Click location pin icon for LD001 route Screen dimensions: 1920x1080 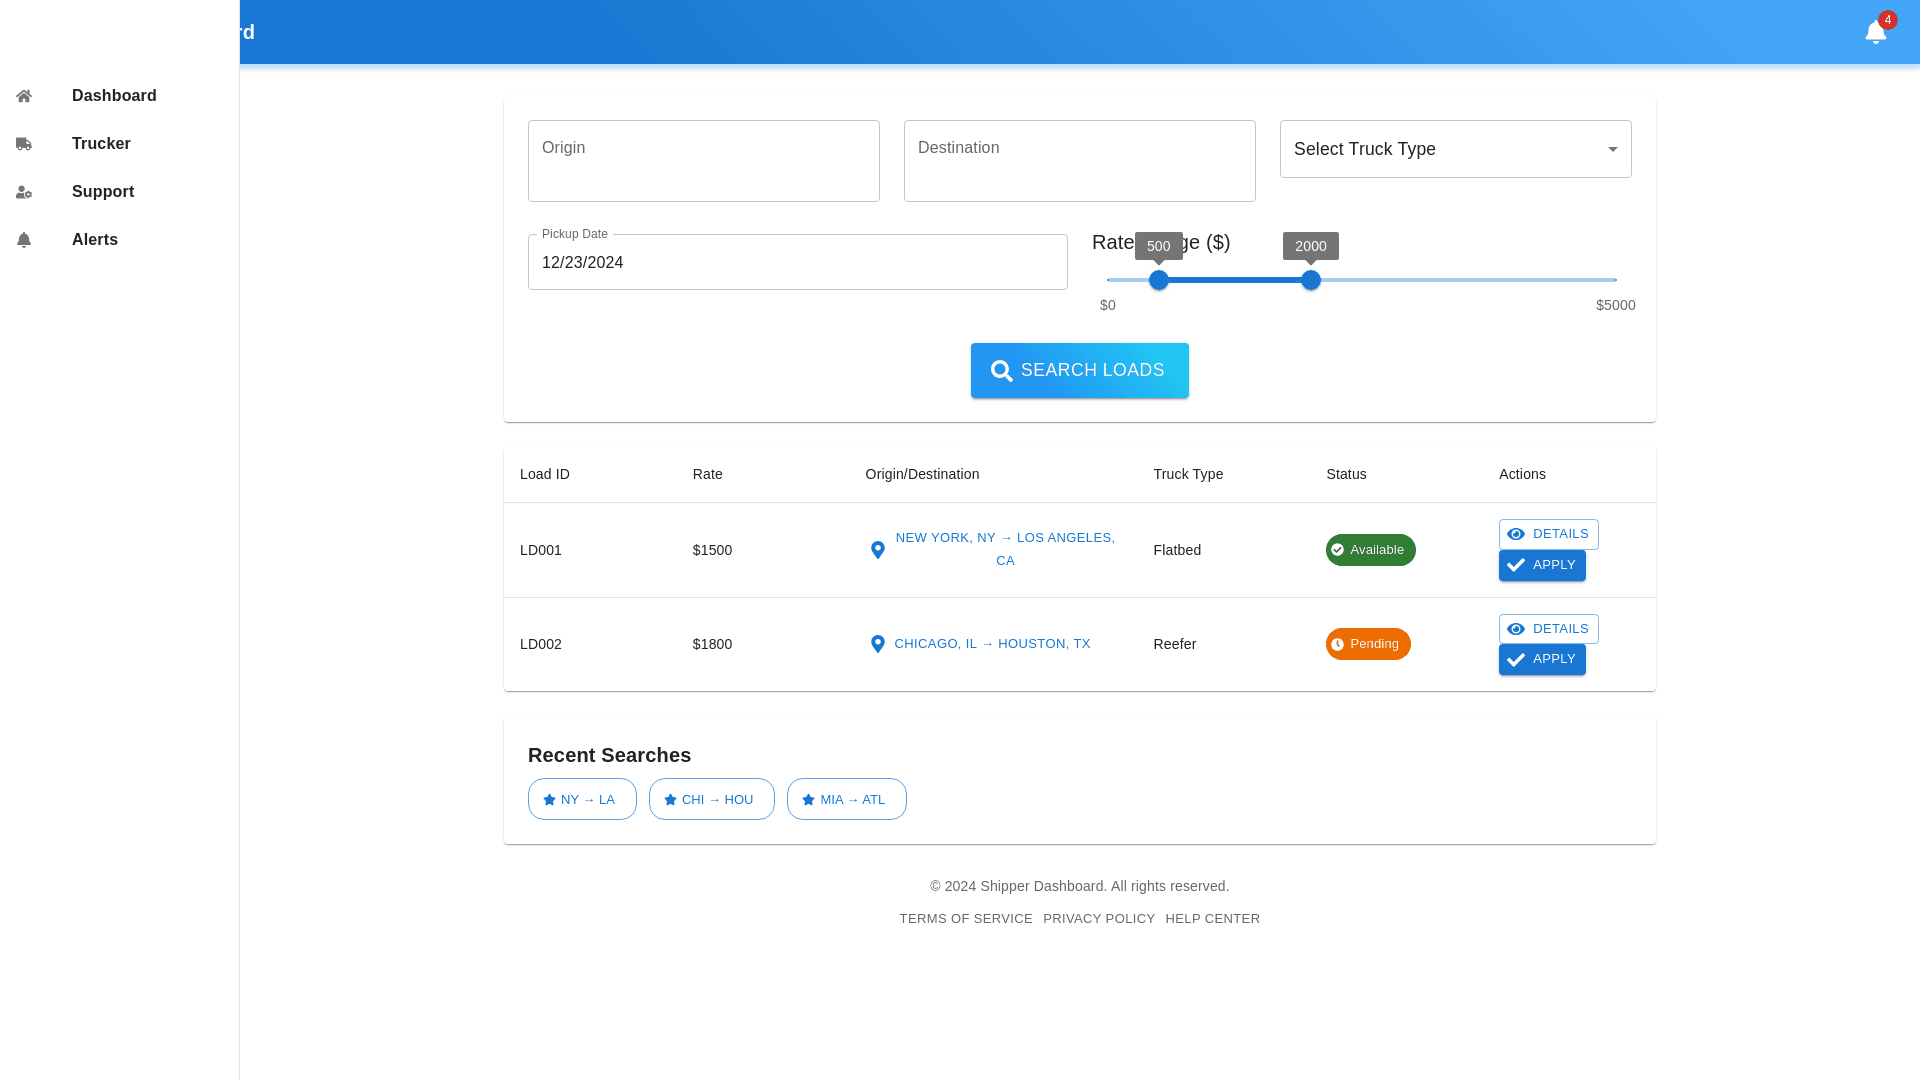(878, 550)
